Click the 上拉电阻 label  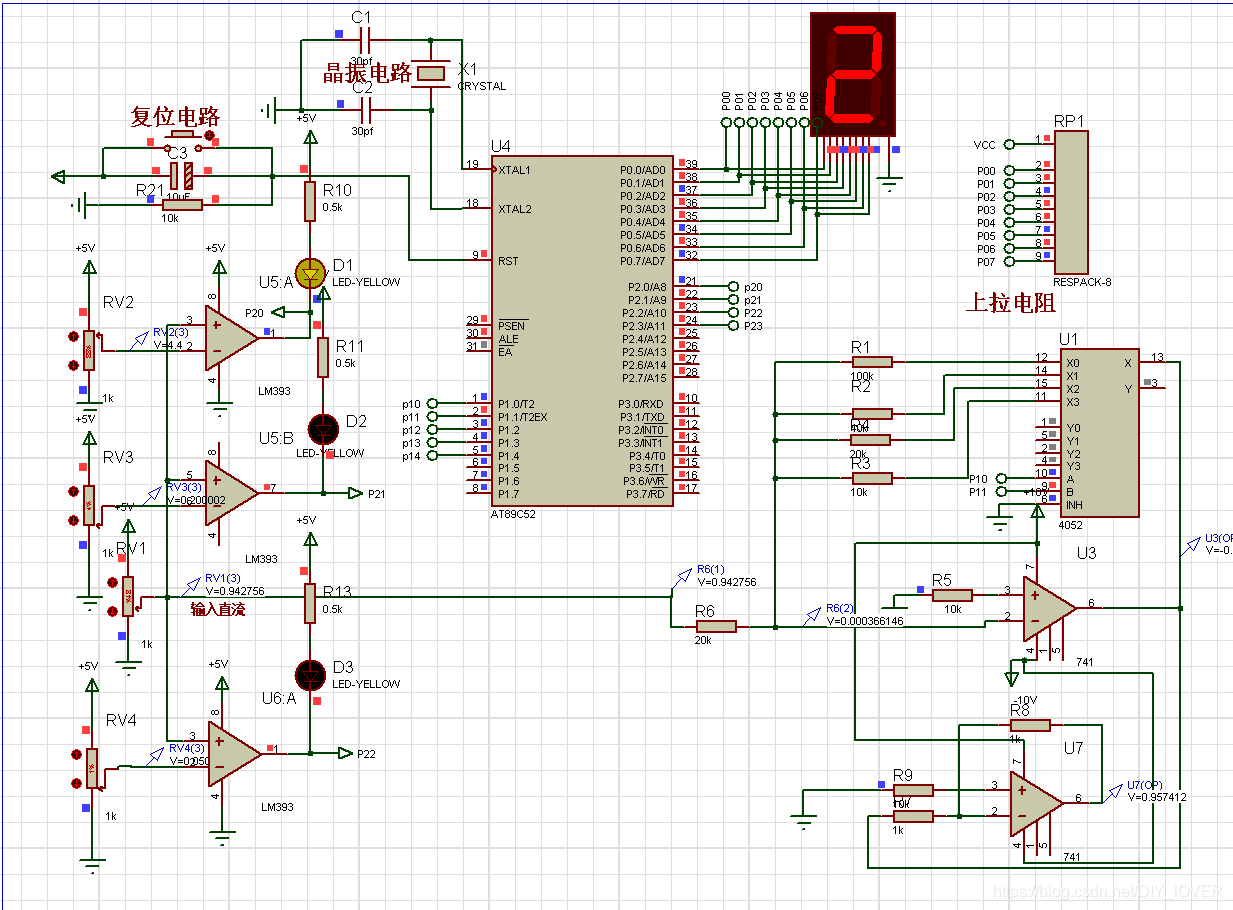1011,303
